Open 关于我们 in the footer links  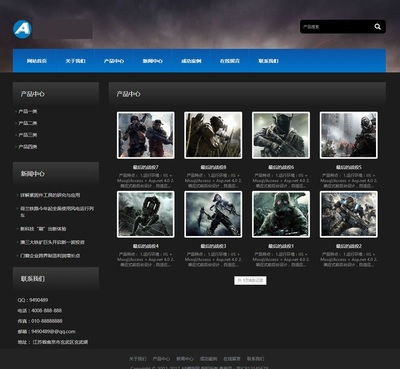point(138,359)
